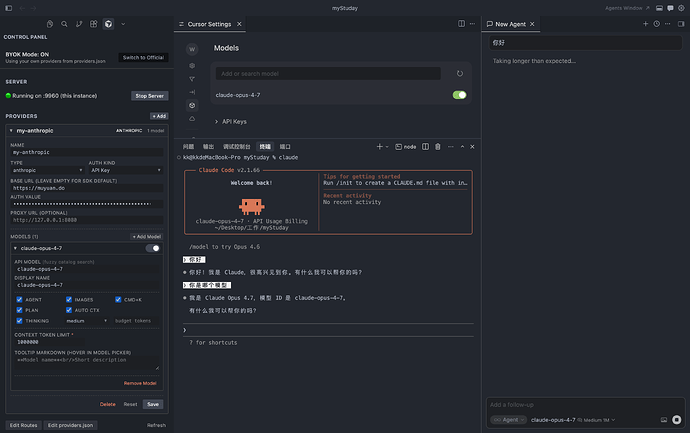Screen dimensions: 690x433
Task: Create a new terminal with plus icon
Action: coord(379,147)
